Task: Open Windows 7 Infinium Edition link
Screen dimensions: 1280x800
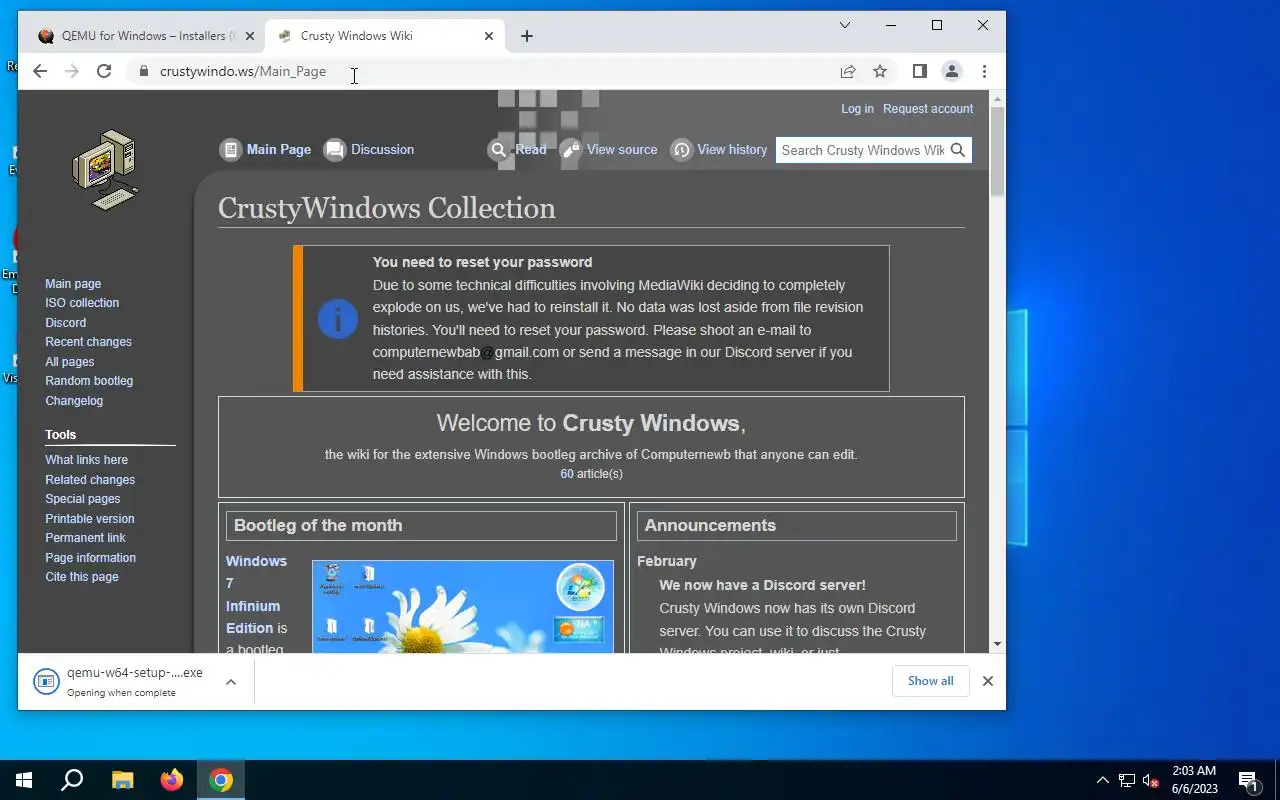Action: [254, 594]
